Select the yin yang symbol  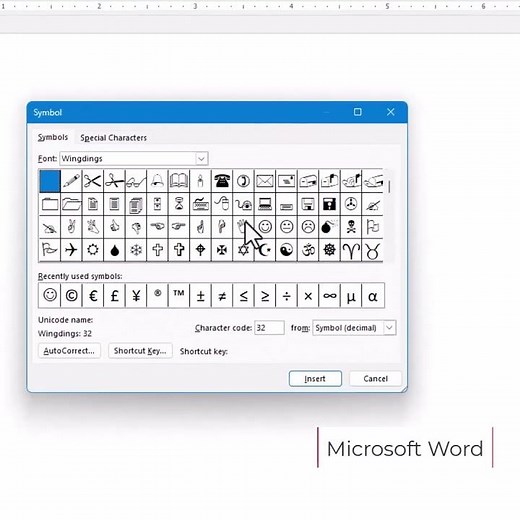pyautogui.click(x=286, y=250)
